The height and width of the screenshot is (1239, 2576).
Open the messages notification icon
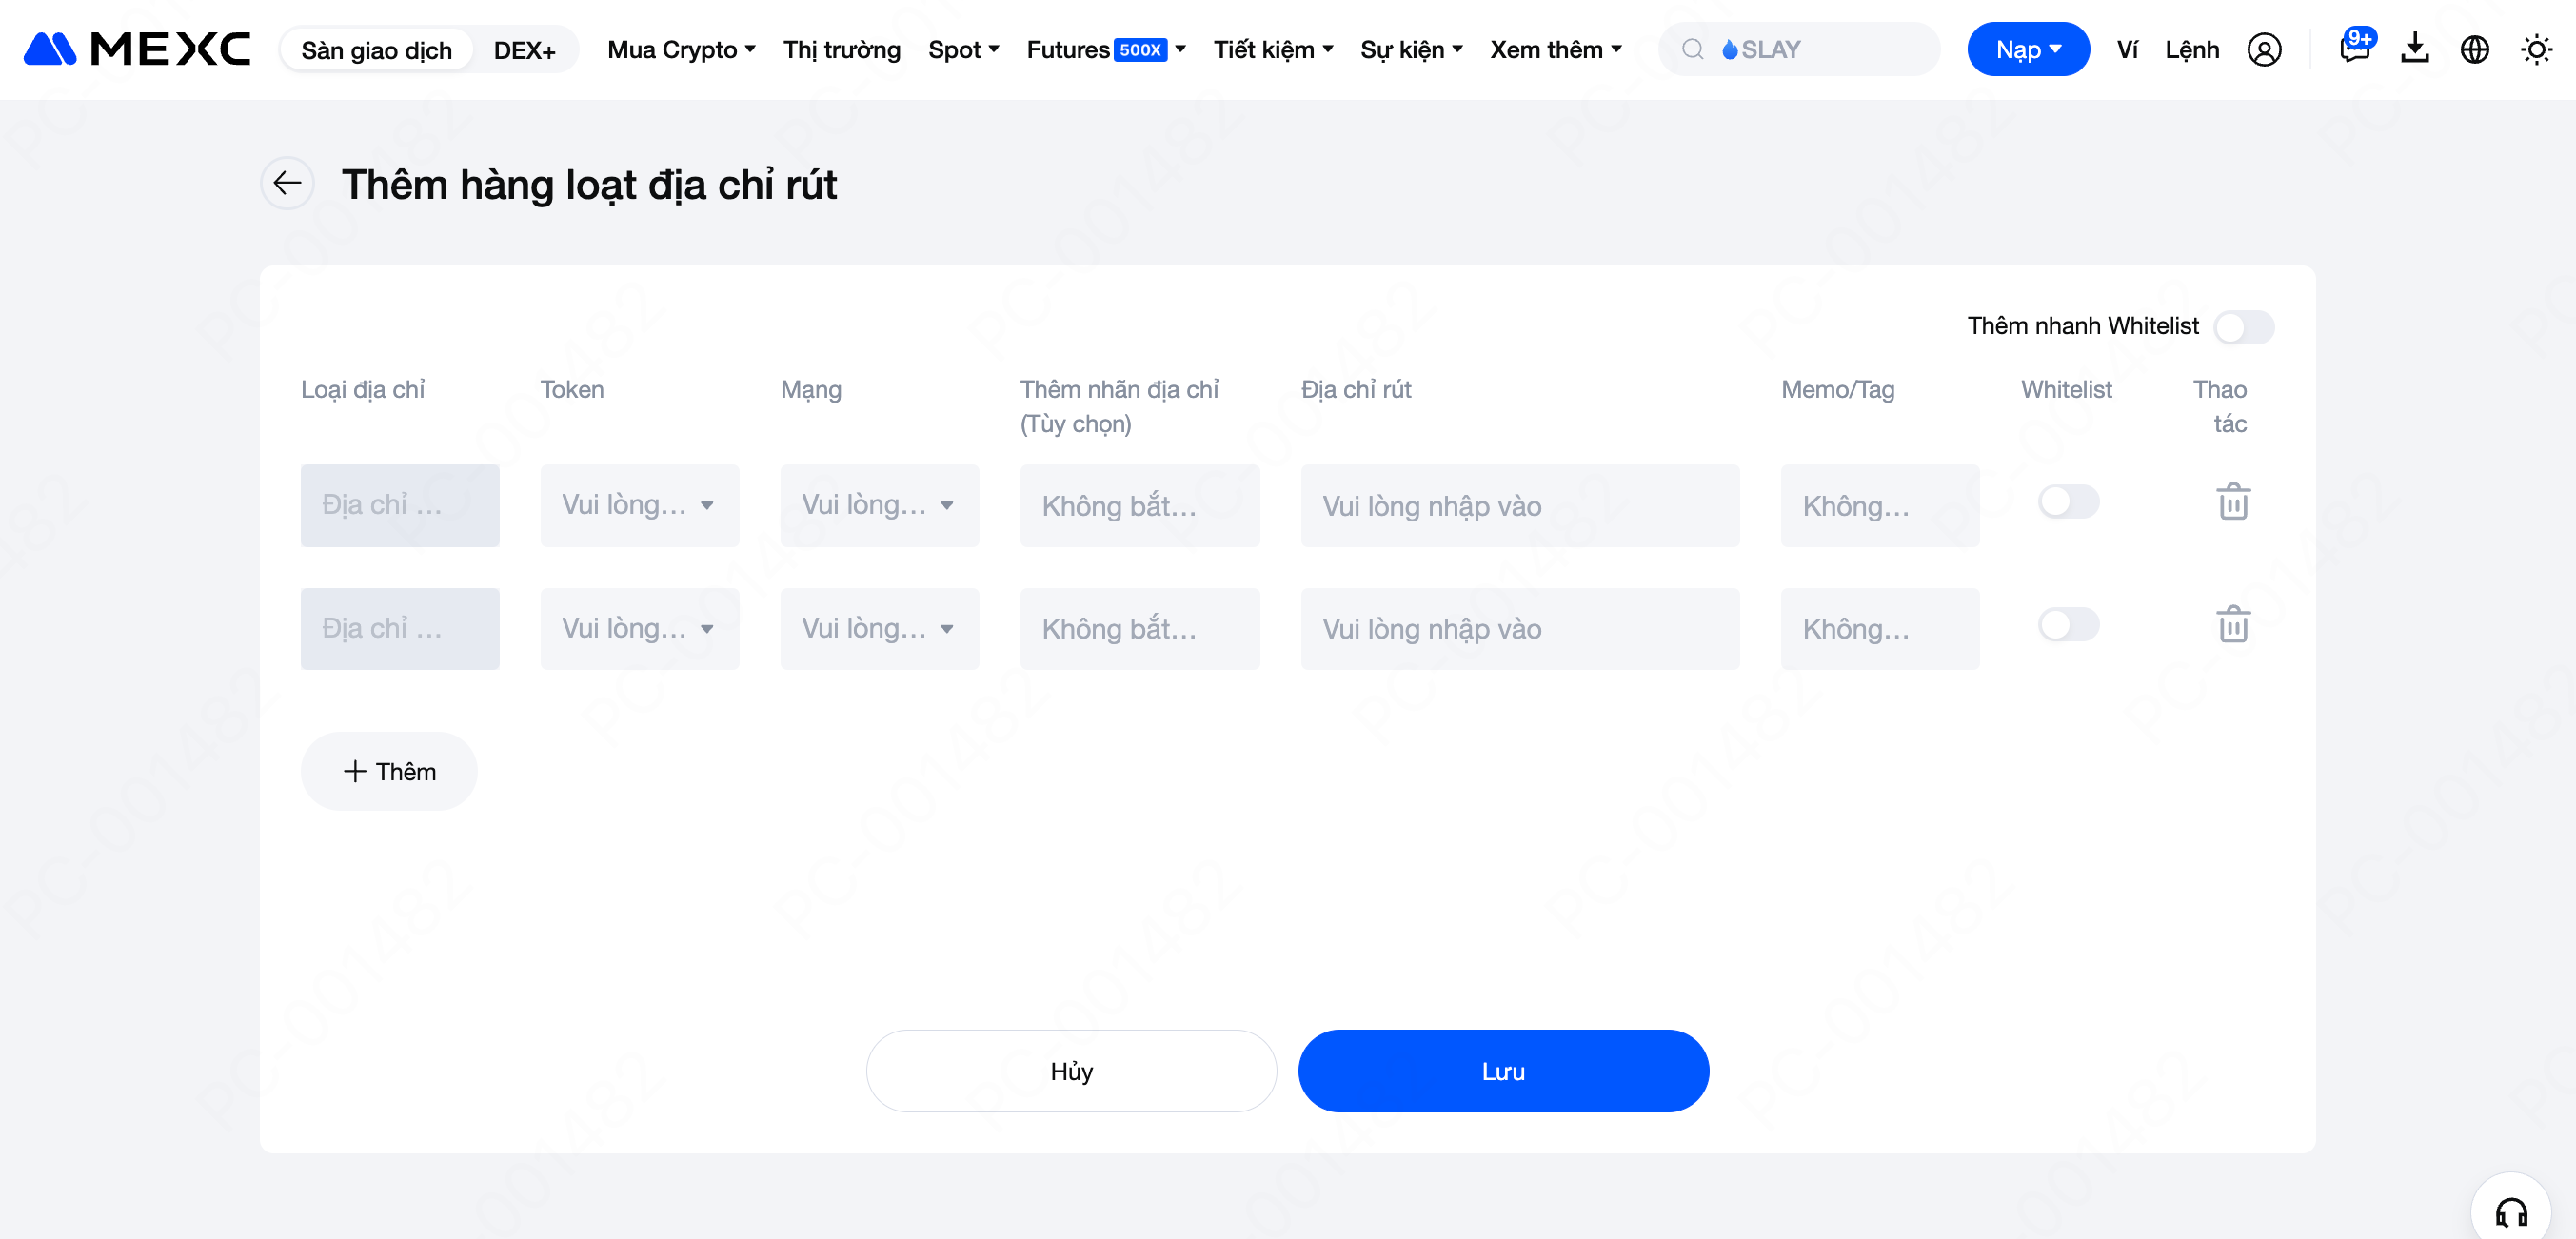coord(2354,49)
